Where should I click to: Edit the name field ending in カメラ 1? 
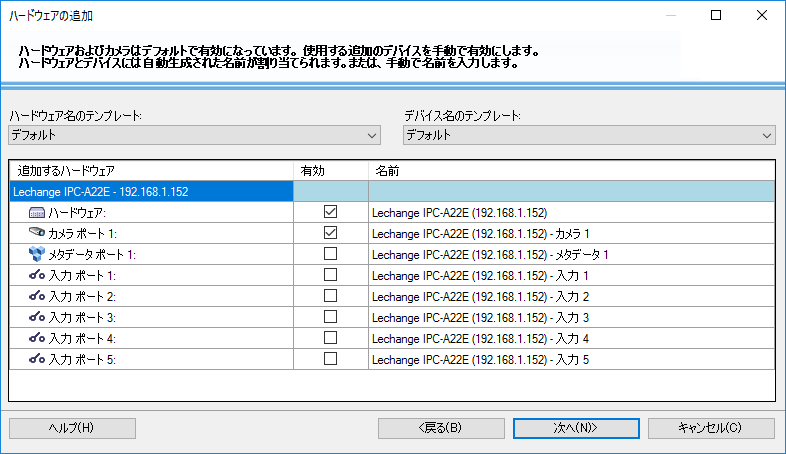pos(571,234)
